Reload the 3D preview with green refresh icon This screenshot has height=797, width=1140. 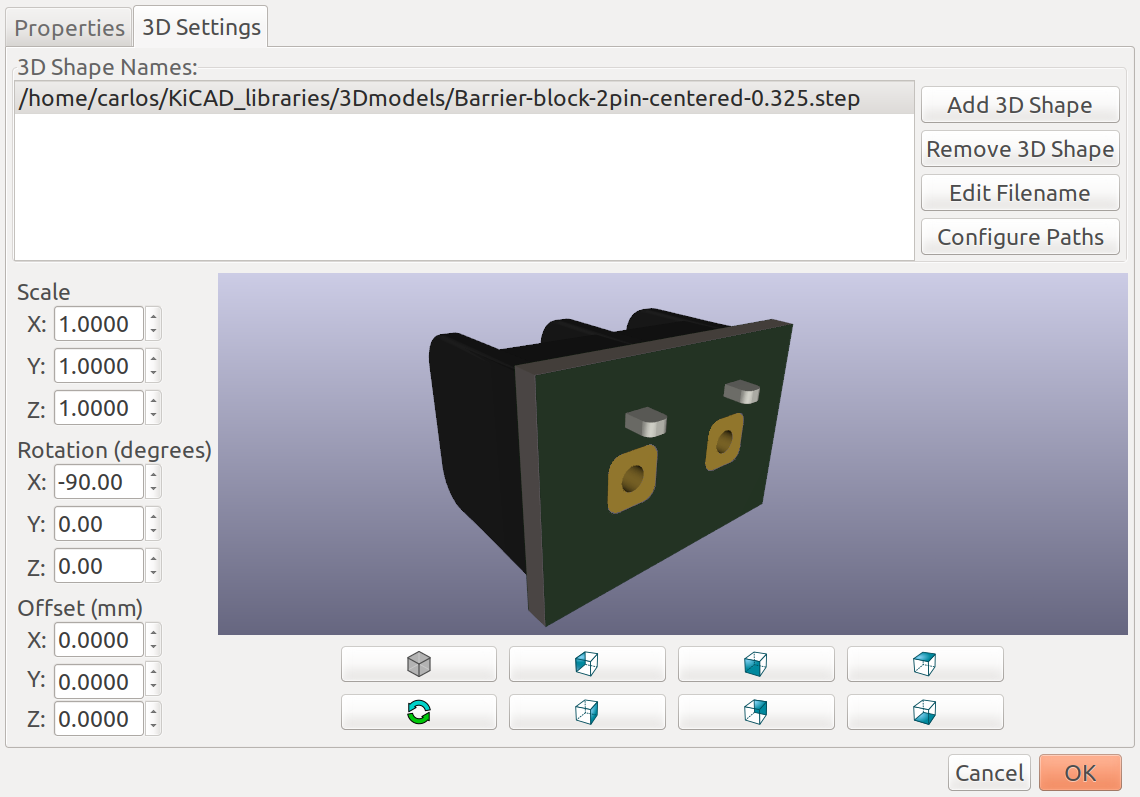pos(419,712)
